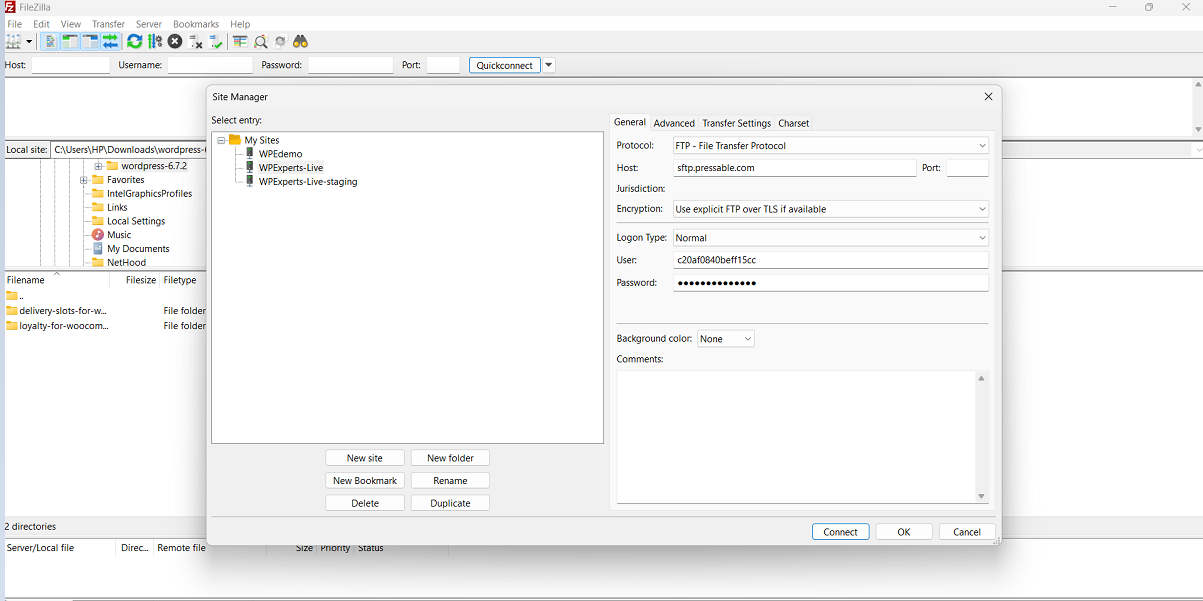This screenshot has height=601, width=1203.
Task: Click the Cancel current operation icon
Action: coord(174,41)
